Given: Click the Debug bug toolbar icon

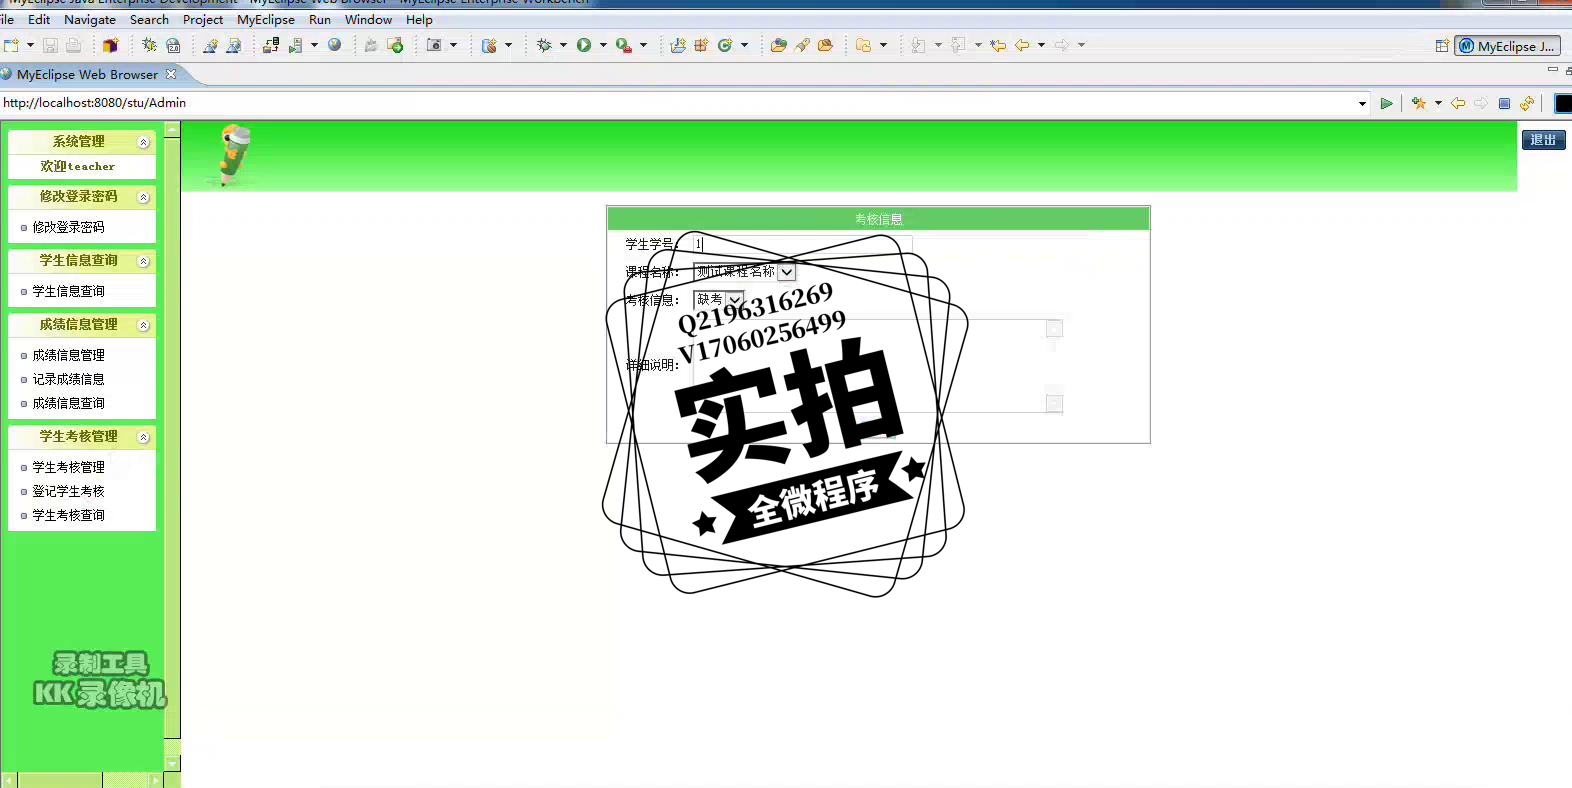Looking at the screenshot, I should click(x=544, y=45).
